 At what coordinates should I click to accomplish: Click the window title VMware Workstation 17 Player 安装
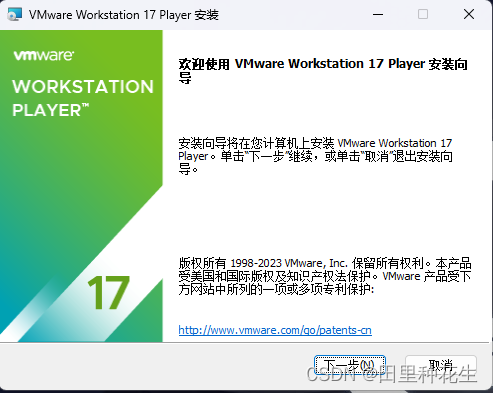124,15
